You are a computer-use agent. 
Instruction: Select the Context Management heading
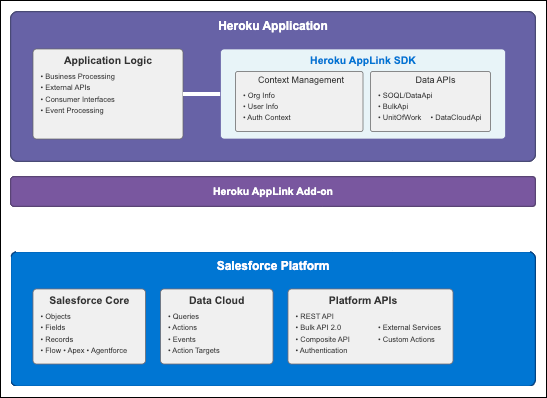pos(301,80)
